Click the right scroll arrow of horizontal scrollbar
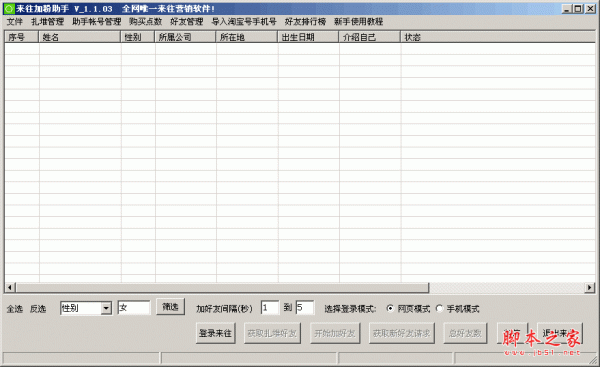The image size is (600, 367). pyautogui.click(x=590, y=287)
